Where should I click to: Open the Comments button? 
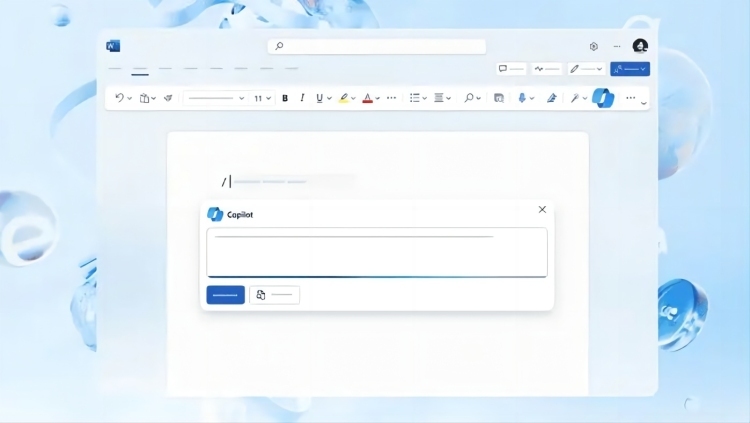tap(511, 69)
